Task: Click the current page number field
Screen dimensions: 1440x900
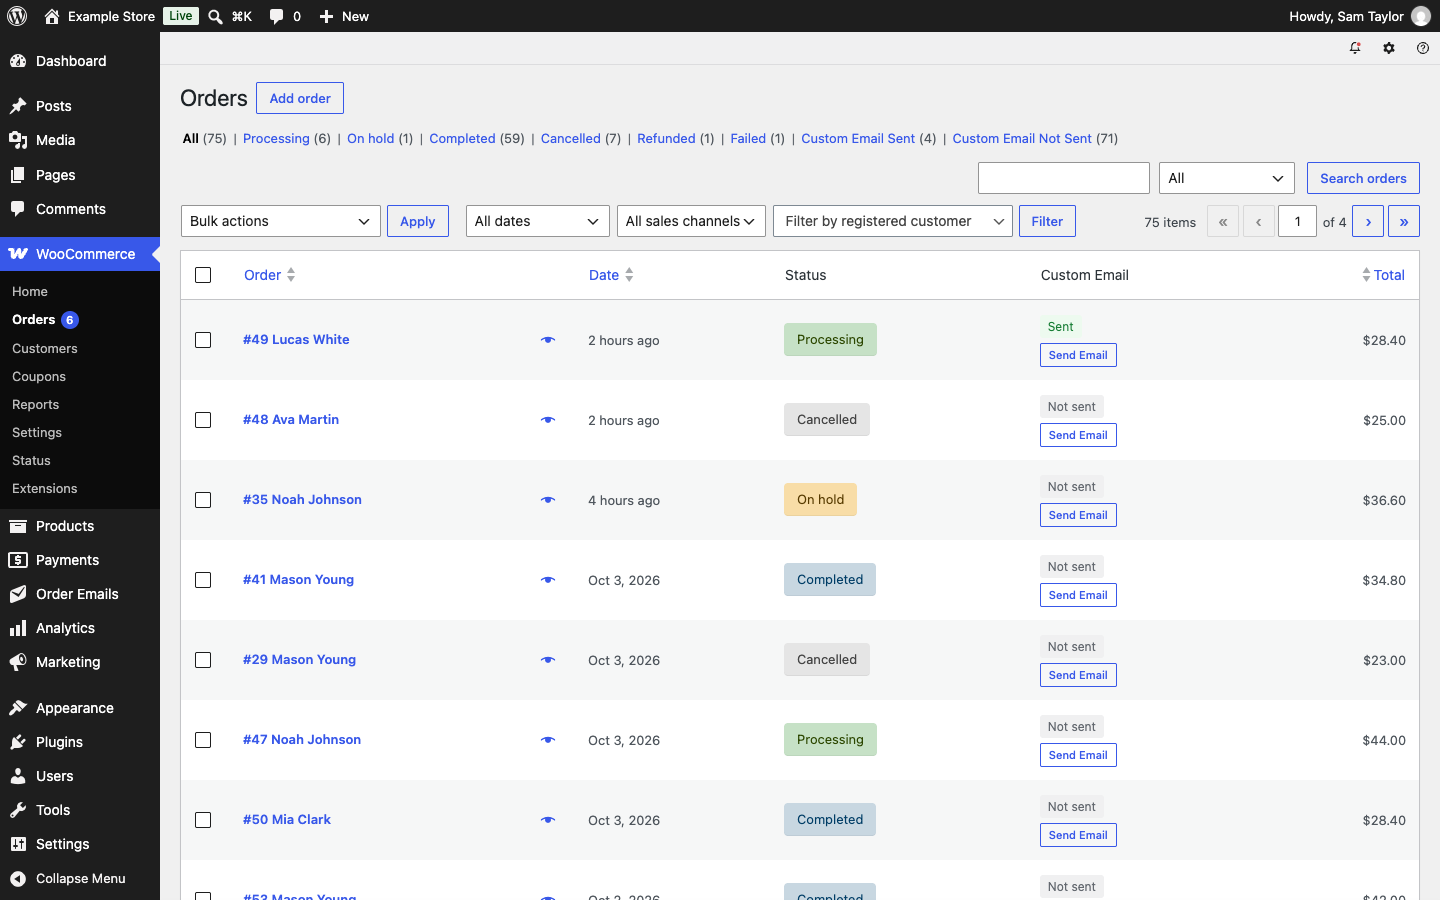Action: click(x=1298, y=221)
